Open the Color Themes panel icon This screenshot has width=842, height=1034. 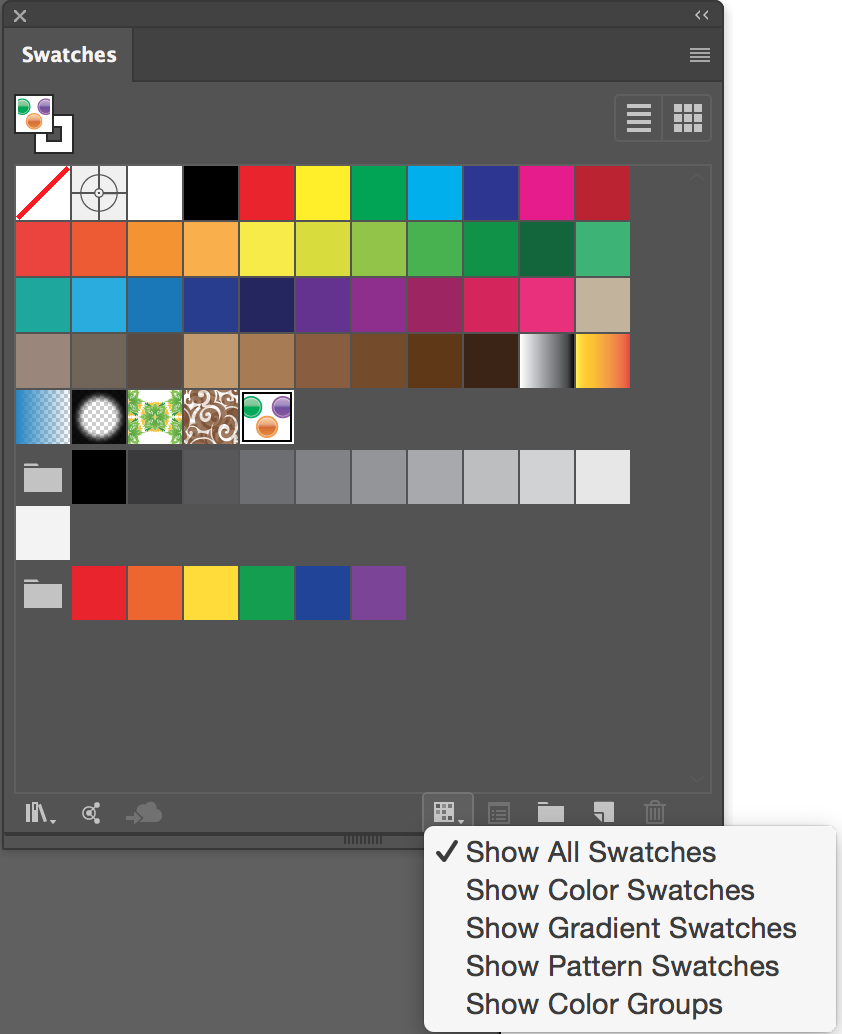click(x=91, y=813)
